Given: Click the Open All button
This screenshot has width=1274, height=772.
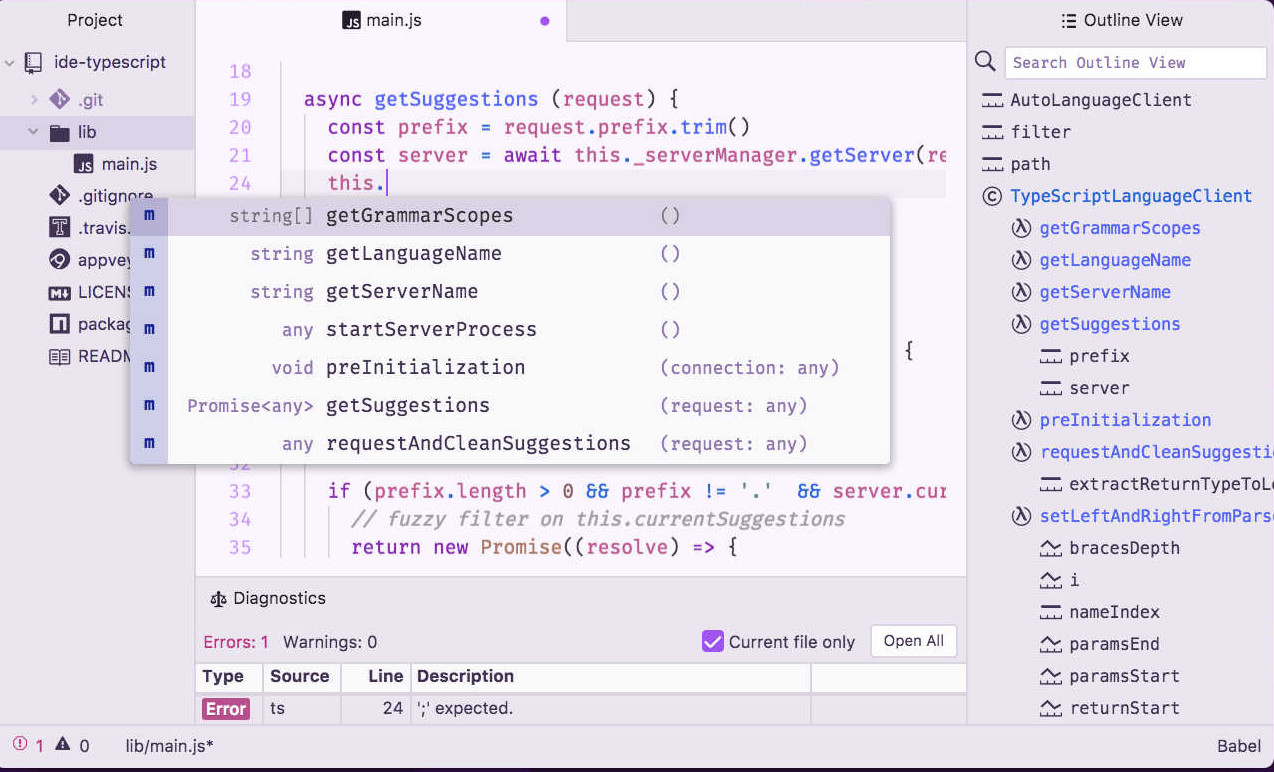Looking at the screenshot, I should pos(914,641).
